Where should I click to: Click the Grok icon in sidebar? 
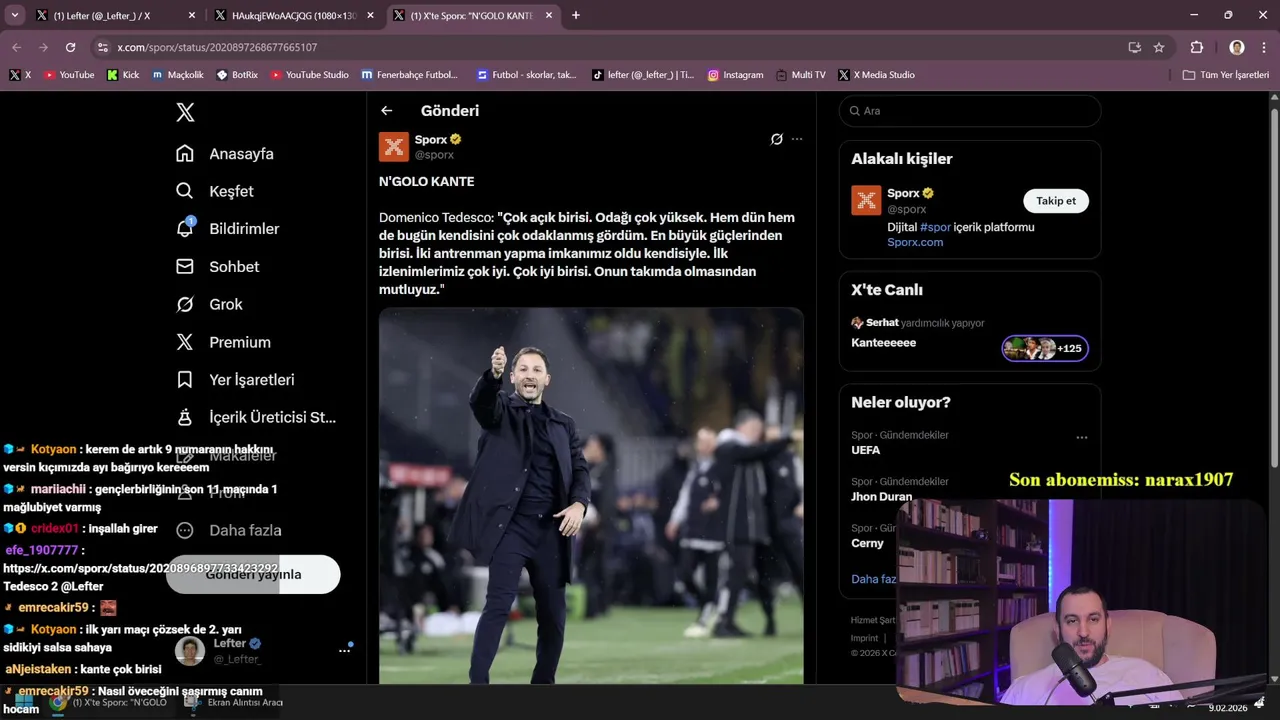(185, 304)
